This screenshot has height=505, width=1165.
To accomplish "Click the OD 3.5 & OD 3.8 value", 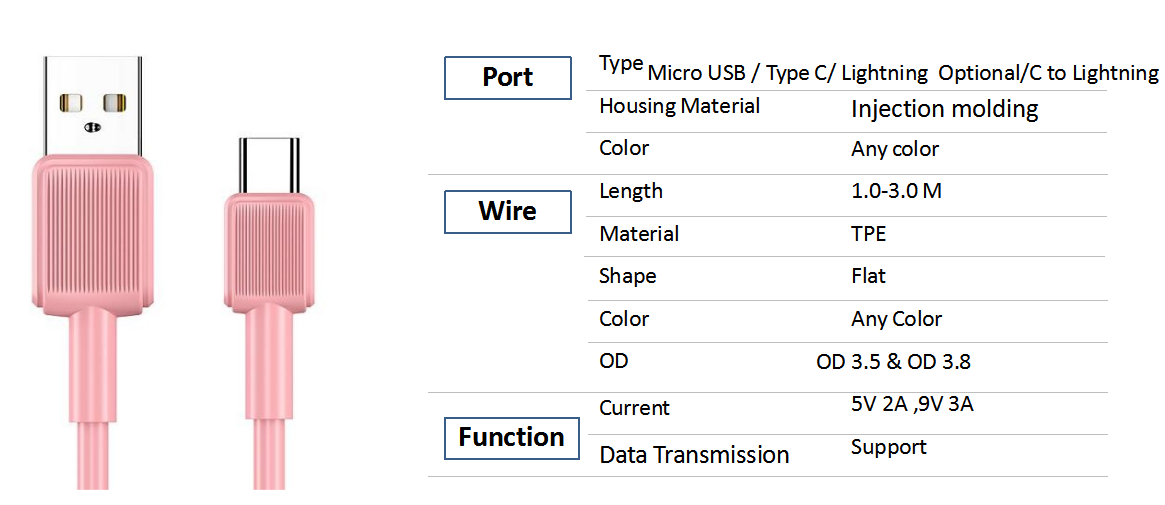I will click(894, 362).
